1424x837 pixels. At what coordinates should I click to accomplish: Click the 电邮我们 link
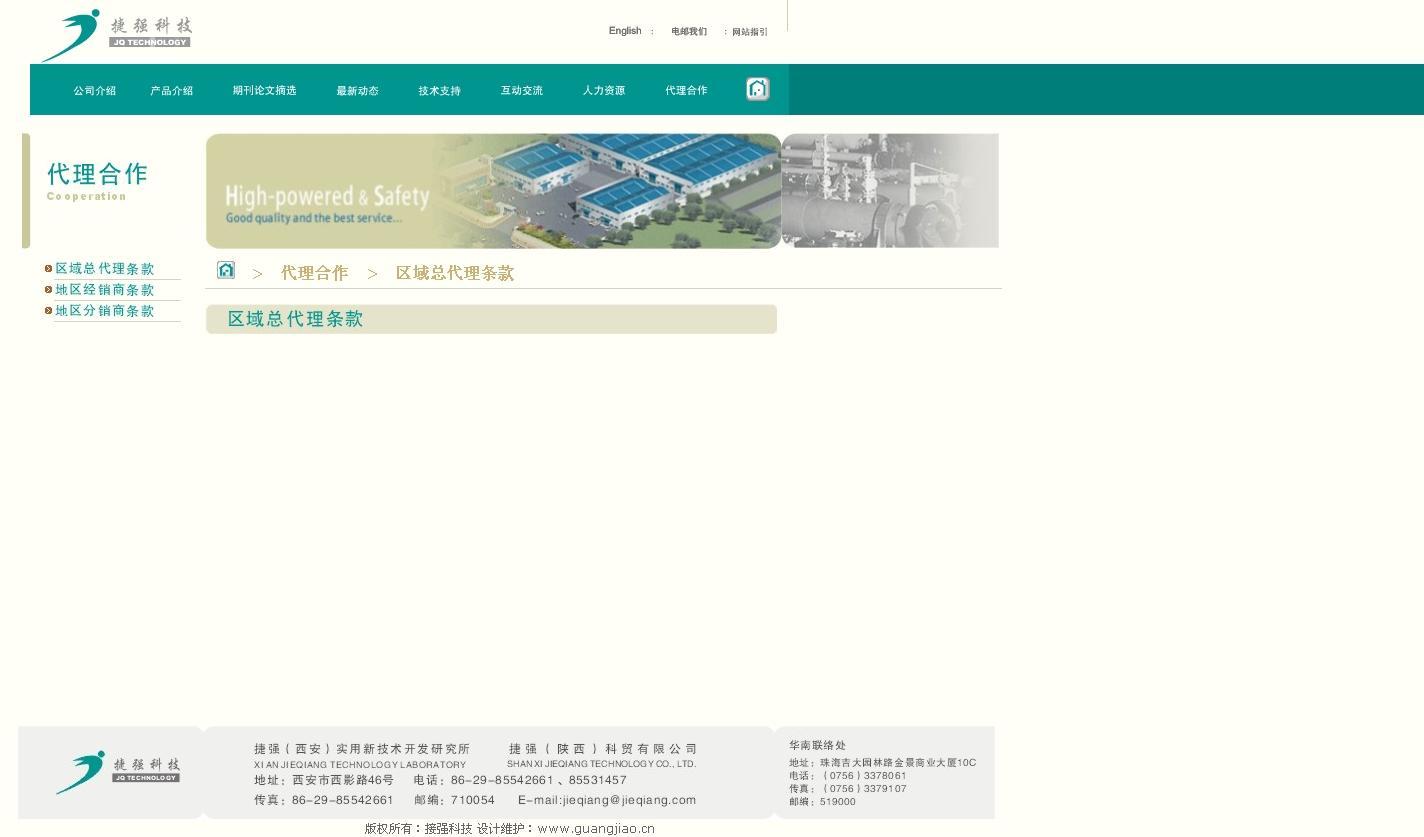coord(688,32)
